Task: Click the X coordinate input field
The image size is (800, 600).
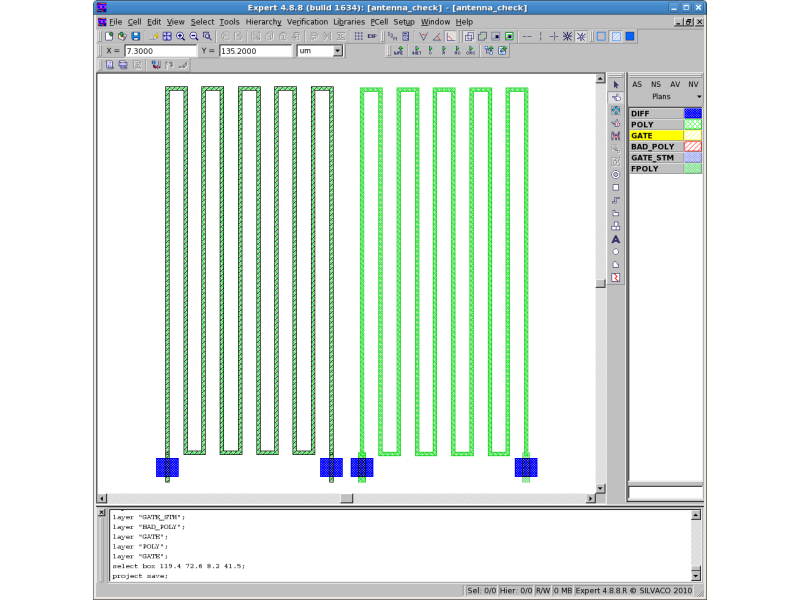Action: [160, 50]
